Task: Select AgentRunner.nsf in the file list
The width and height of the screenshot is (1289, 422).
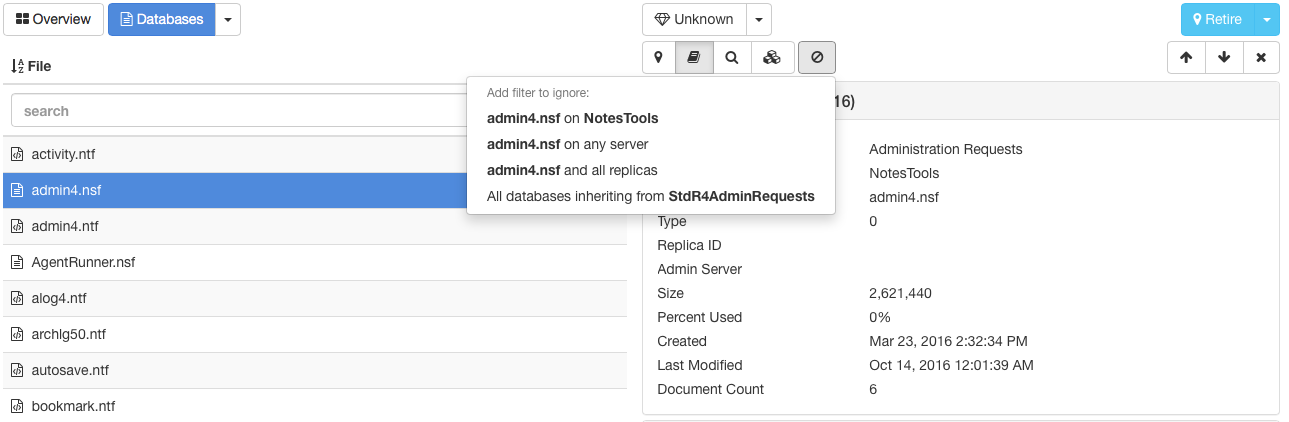Action: [x=315, y=262]
